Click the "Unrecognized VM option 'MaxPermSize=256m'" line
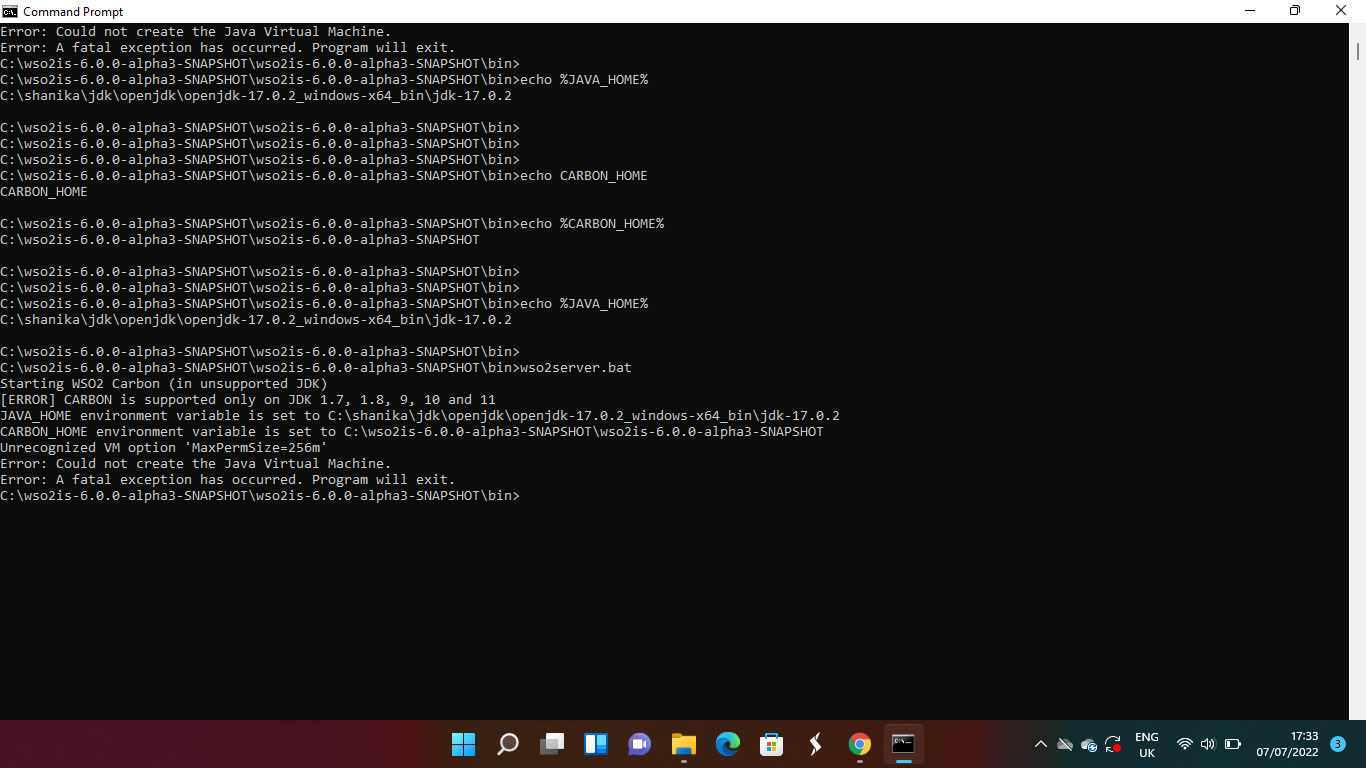 point(164,448)
